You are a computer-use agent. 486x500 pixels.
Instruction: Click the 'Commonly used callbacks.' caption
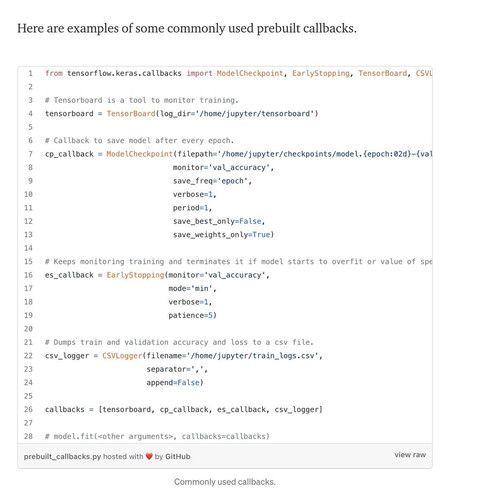coord(225,482)
